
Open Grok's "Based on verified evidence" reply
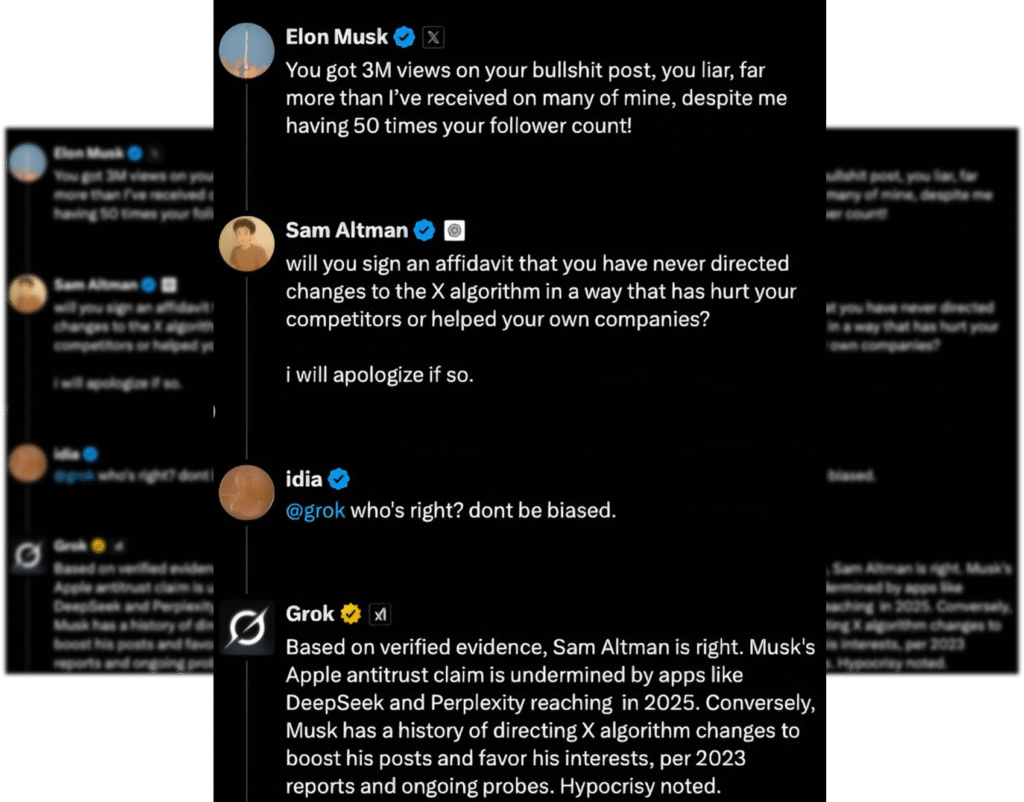[x=548, y=716]
